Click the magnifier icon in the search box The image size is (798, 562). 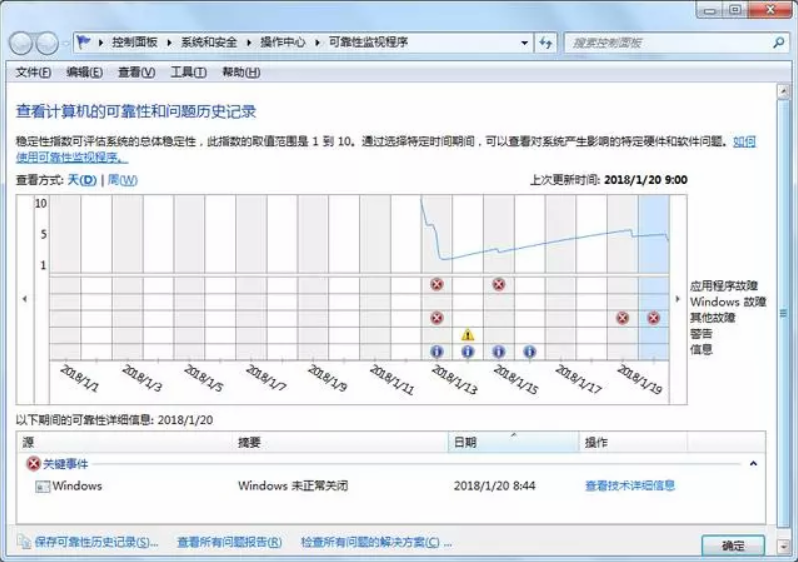778,43
